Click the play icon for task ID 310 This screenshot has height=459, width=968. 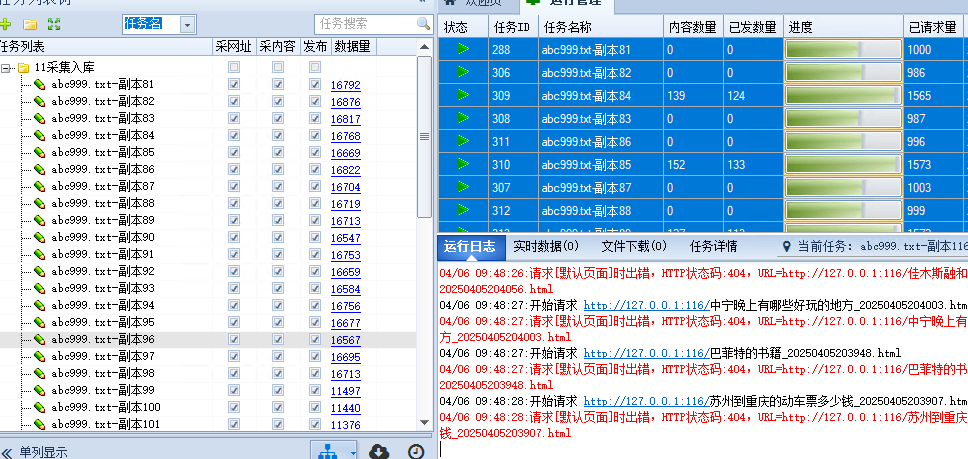tap(463, 164)
